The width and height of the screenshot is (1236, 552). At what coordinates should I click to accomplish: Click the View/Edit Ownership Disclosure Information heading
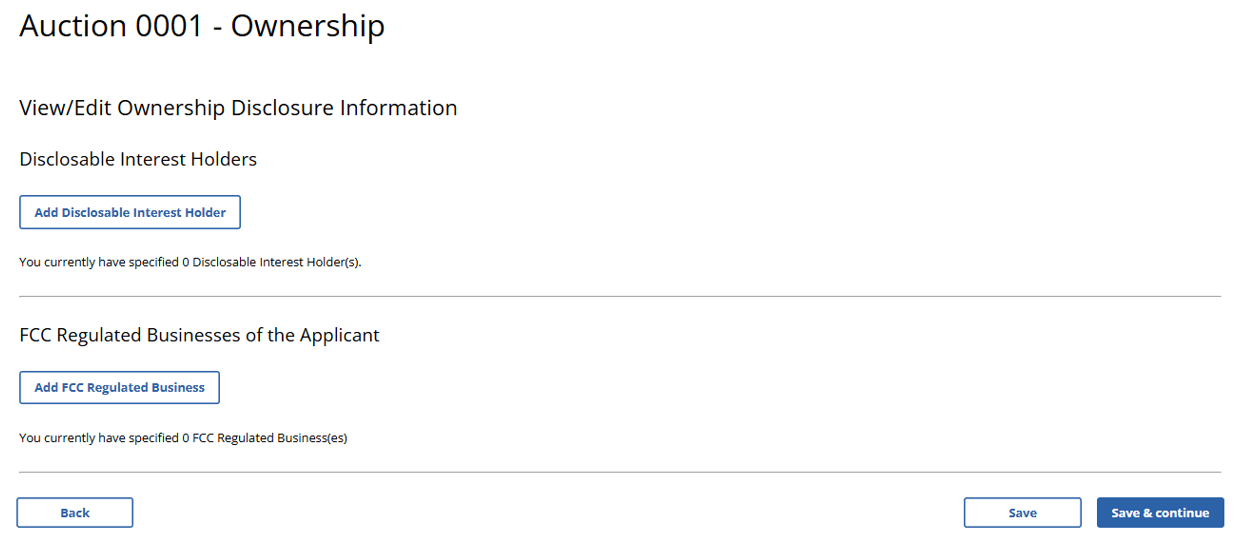[238, 107]
